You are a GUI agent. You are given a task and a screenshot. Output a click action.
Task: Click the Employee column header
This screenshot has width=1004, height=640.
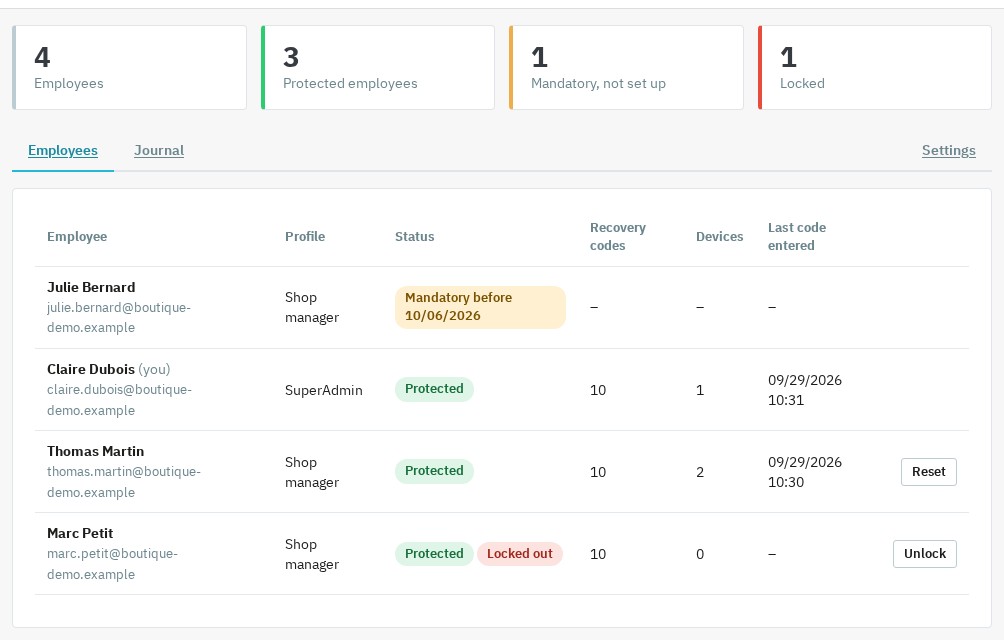click(77, 236)
